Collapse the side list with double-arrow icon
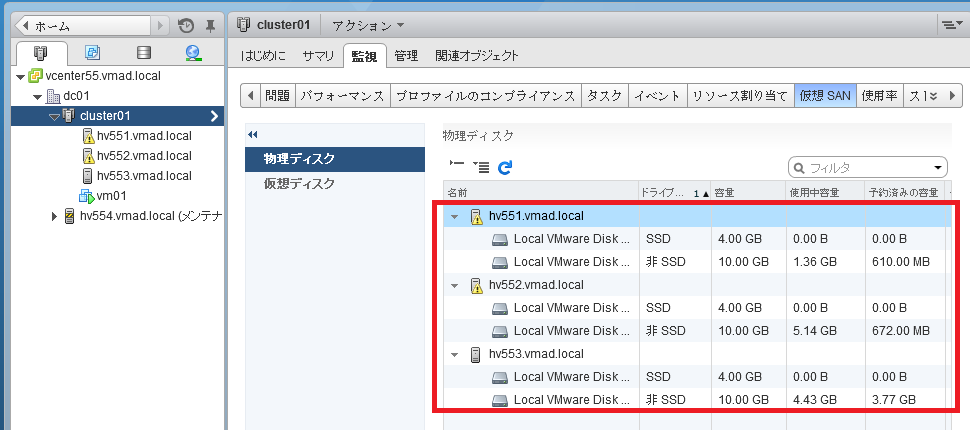The width and height of the screenshot is (970, 430). click(252, 135)
